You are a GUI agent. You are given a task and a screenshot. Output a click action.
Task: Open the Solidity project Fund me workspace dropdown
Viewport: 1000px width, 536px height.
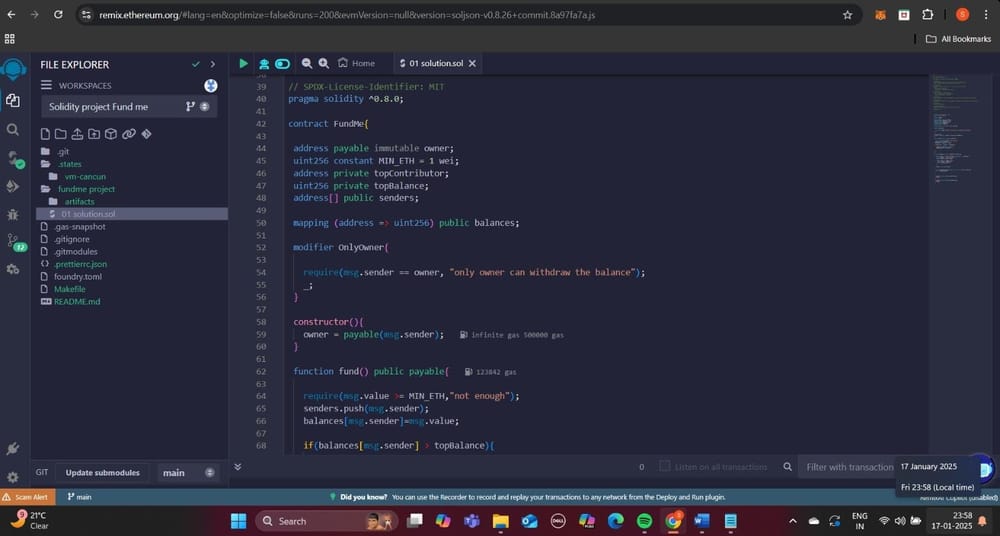[129, 107]
